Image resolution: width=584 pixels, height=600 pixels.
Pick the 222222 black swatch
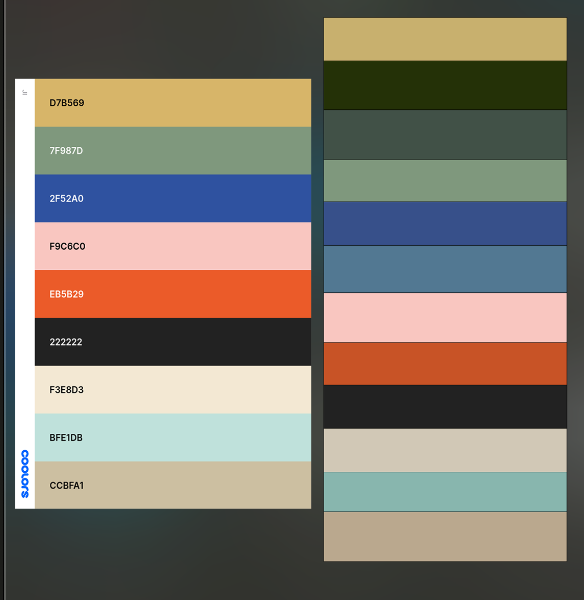(x=173, y=342)
